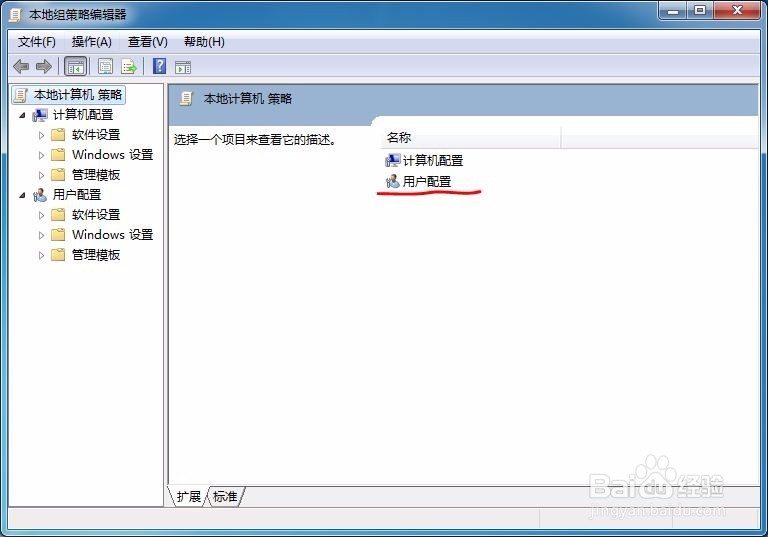Screen dimensions: 768x537
Task: Click the show/hide action pane icon
Action: click(183, 67)
